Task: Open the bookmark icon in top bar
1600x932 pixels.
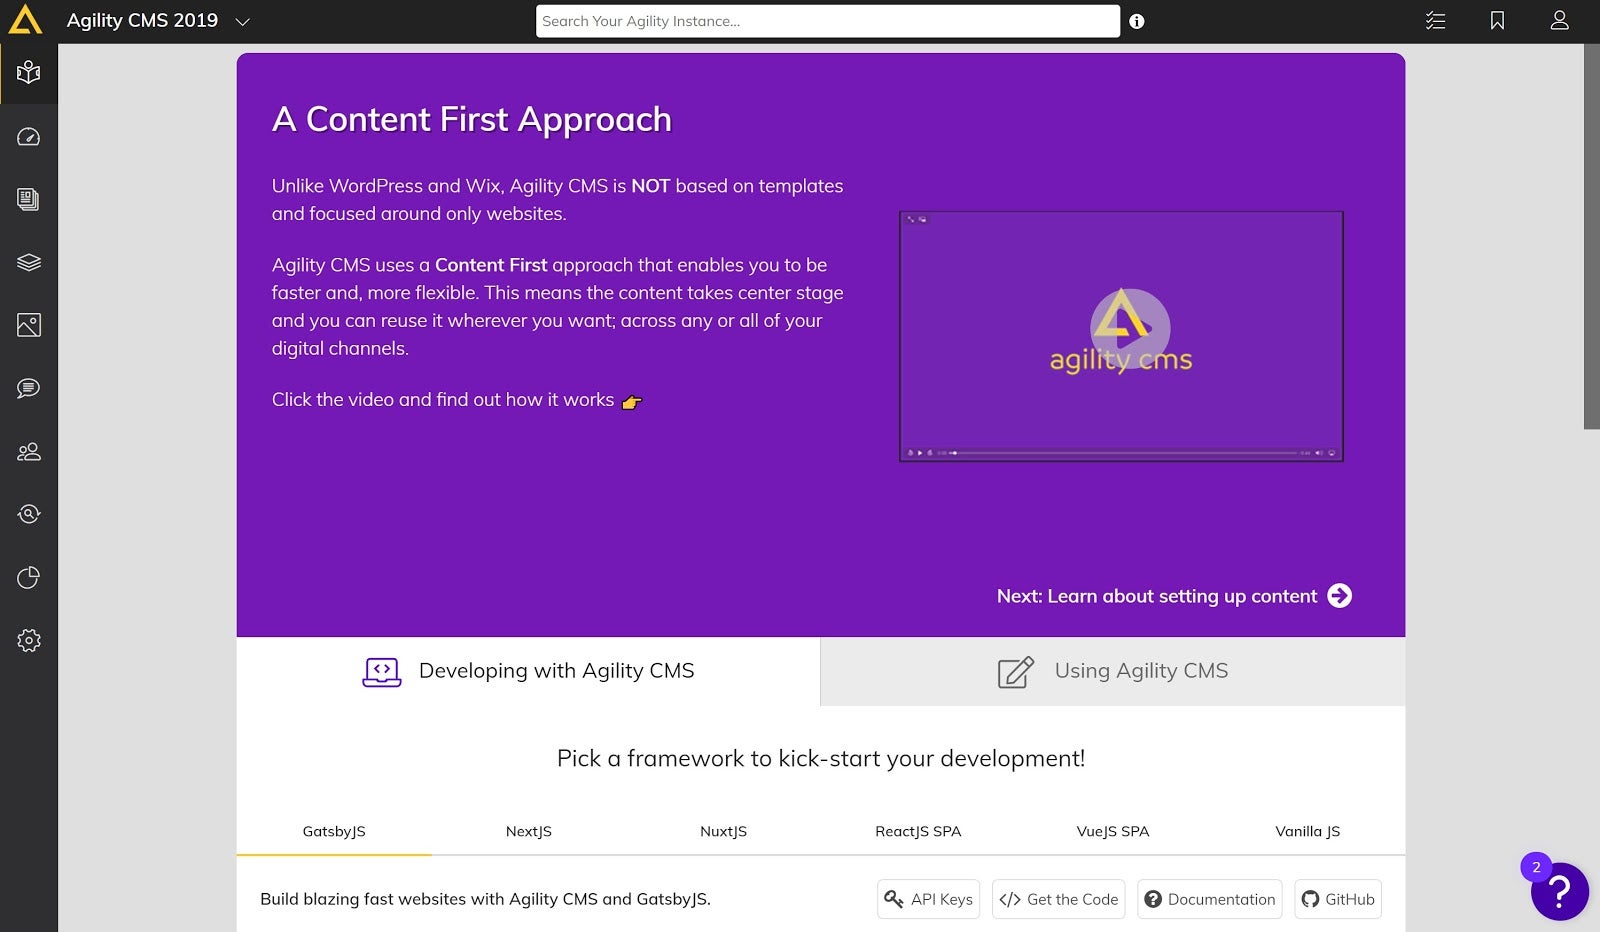Action: point(1497,20)
